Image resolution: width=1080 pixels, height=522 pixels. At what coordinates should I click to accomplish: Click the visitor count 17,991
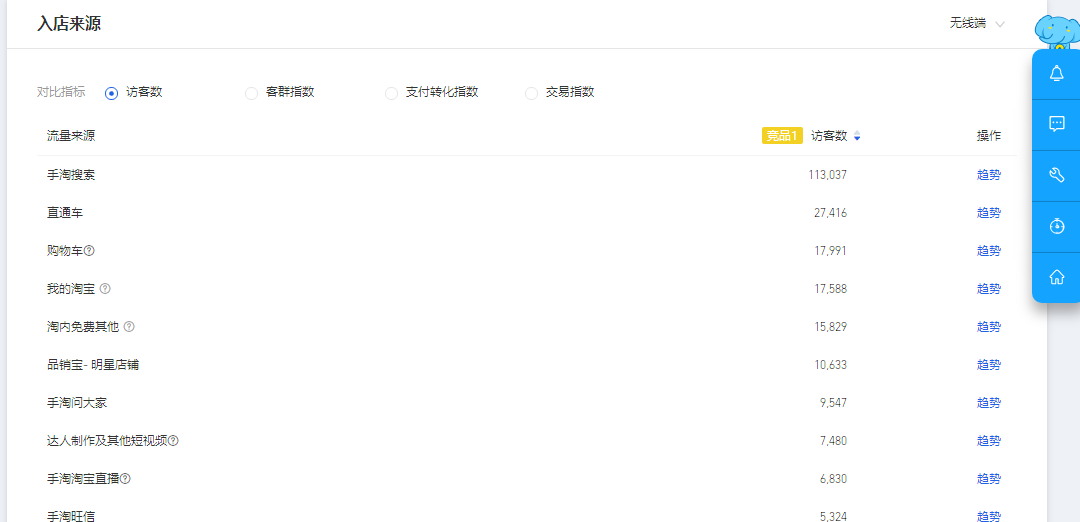click(x=830, y=251)
